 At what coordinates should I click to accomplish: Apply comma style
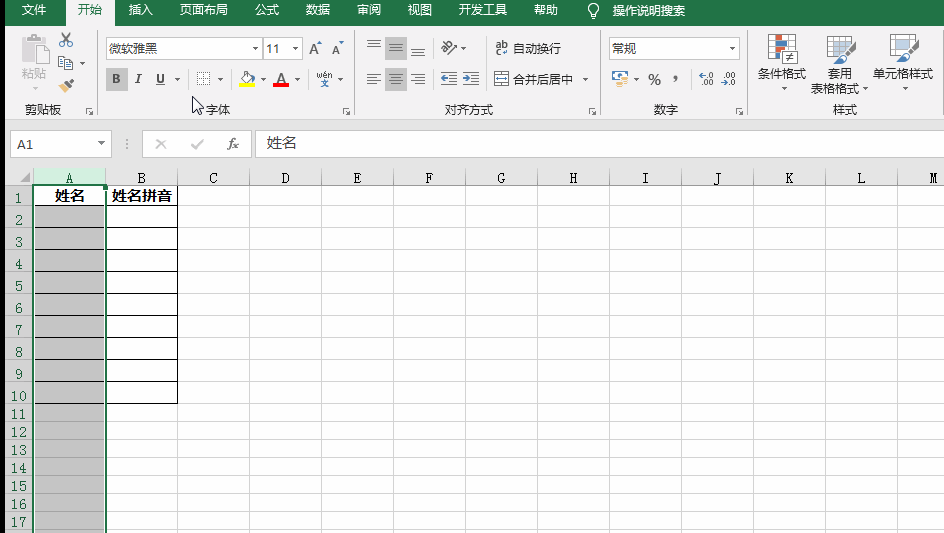675,79
